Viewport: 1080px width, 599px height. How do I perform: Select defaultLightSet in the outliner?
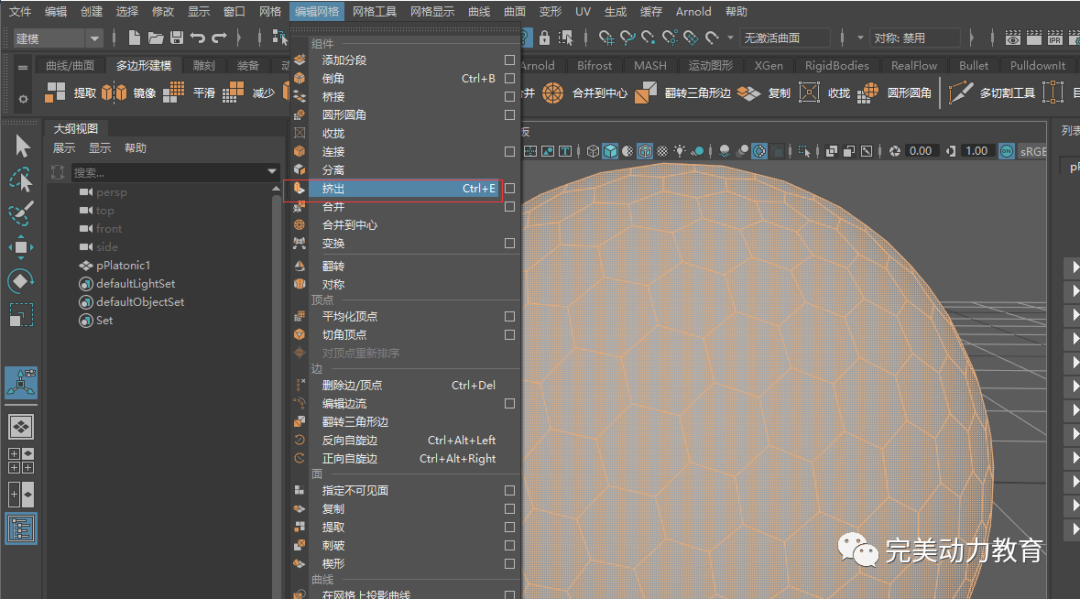coord(136,284)
